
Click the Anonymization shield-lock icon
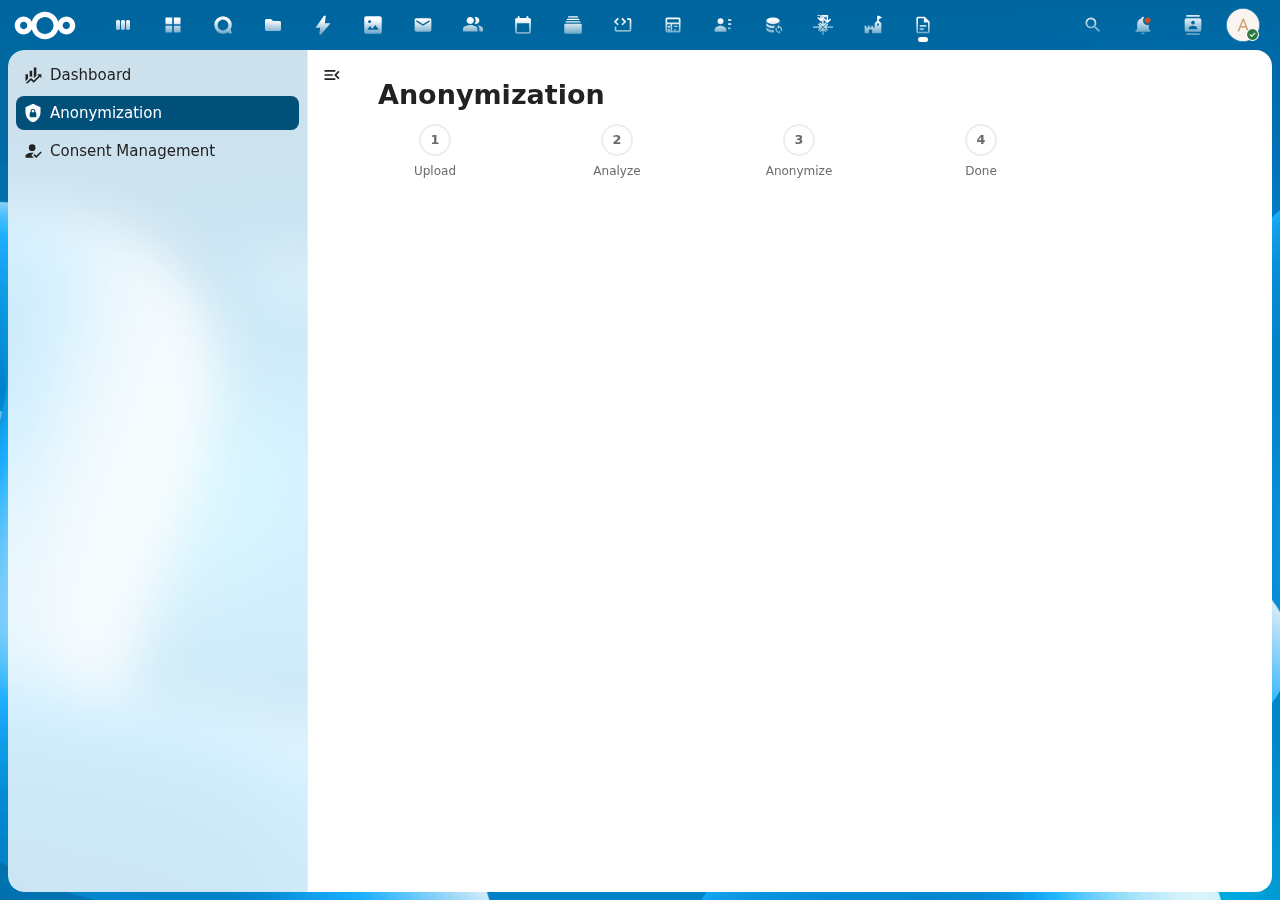click(x=33, y=113)
